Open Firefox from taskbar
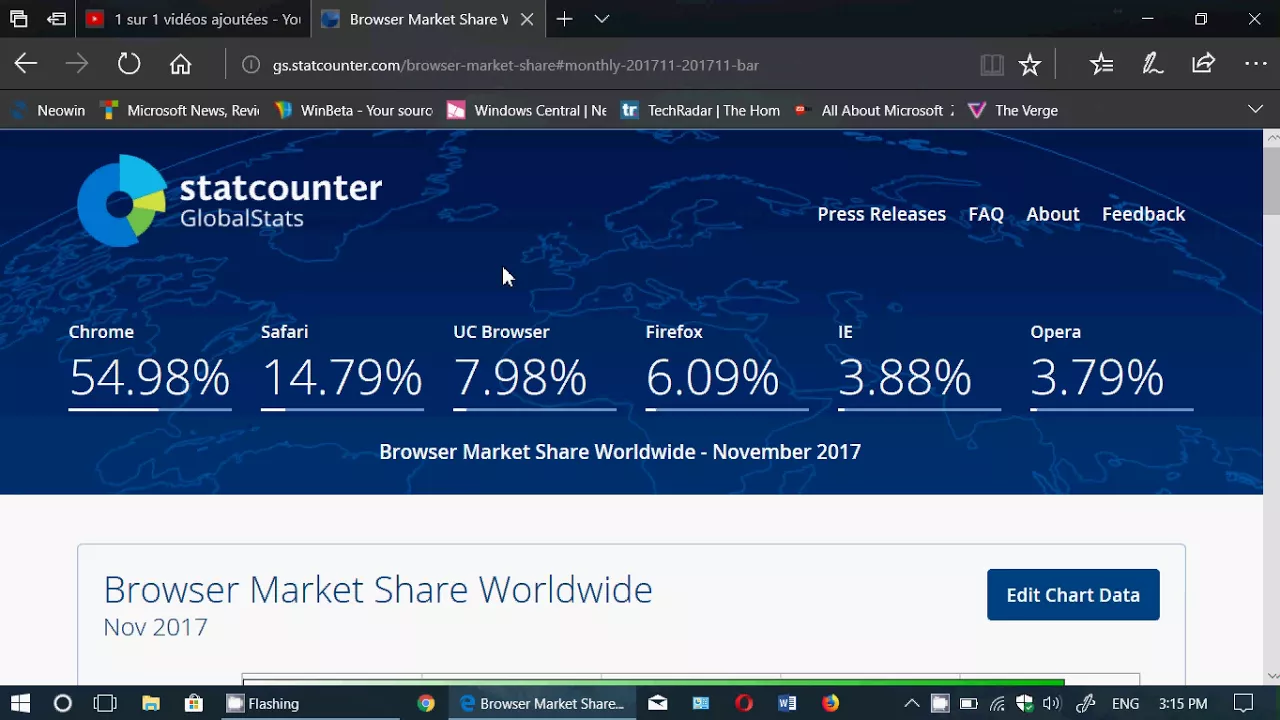The width and height of the screenshot is (1280, 720). tap(831, 703)
